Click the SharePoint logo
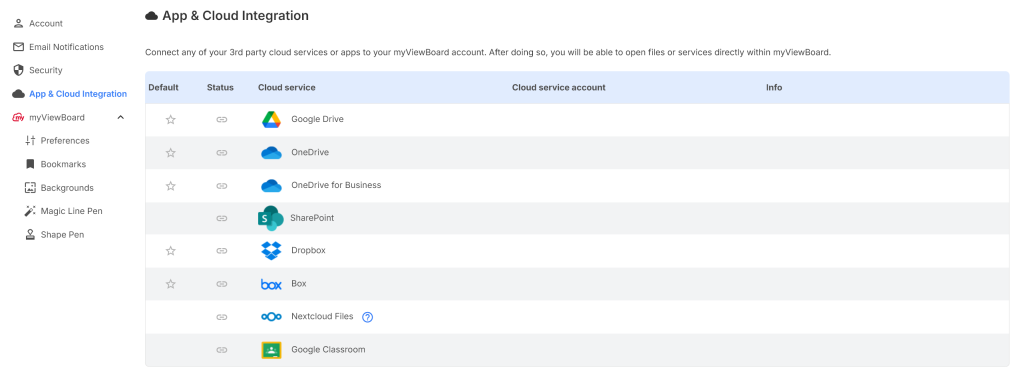 (270, 218)
